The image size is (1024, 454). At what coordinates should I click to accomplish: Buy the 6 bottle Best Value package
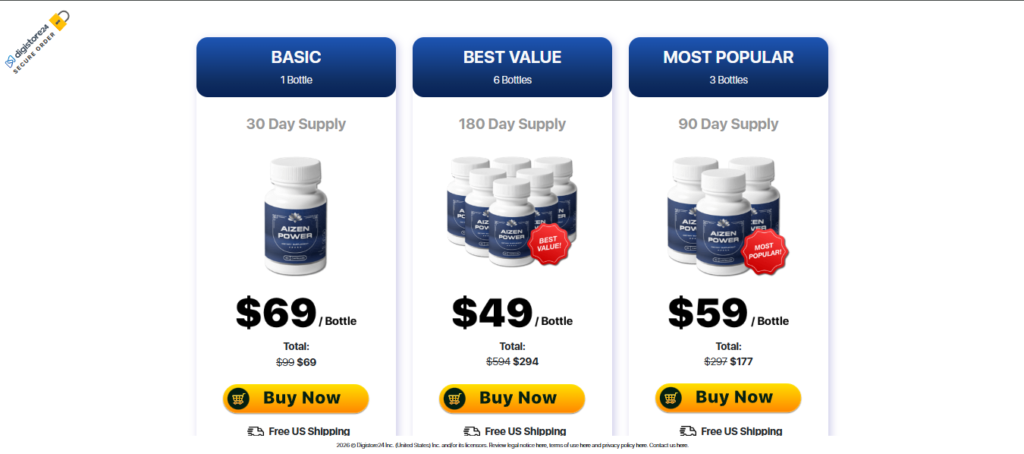[512, 398]
